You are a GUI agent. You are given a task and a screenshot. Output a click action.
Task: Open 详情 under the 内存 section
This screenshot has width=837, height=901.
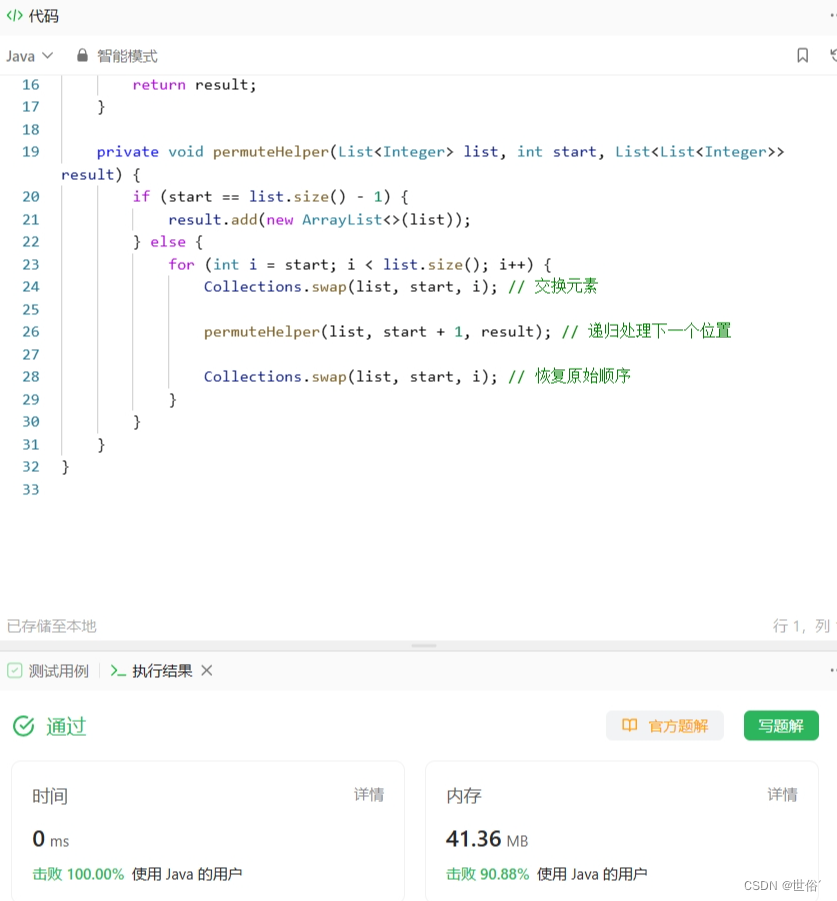pyautogui.click(x=782, y=795)
